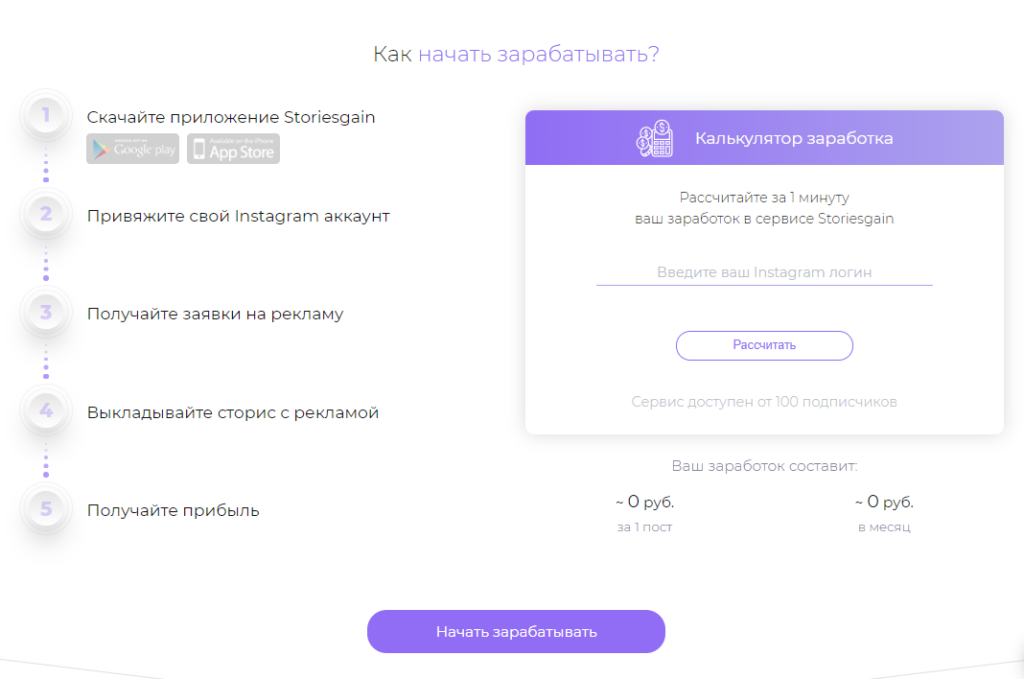Click the Получайте прибыль step text
Screen dimensions: 1024x679
[173, 511]
